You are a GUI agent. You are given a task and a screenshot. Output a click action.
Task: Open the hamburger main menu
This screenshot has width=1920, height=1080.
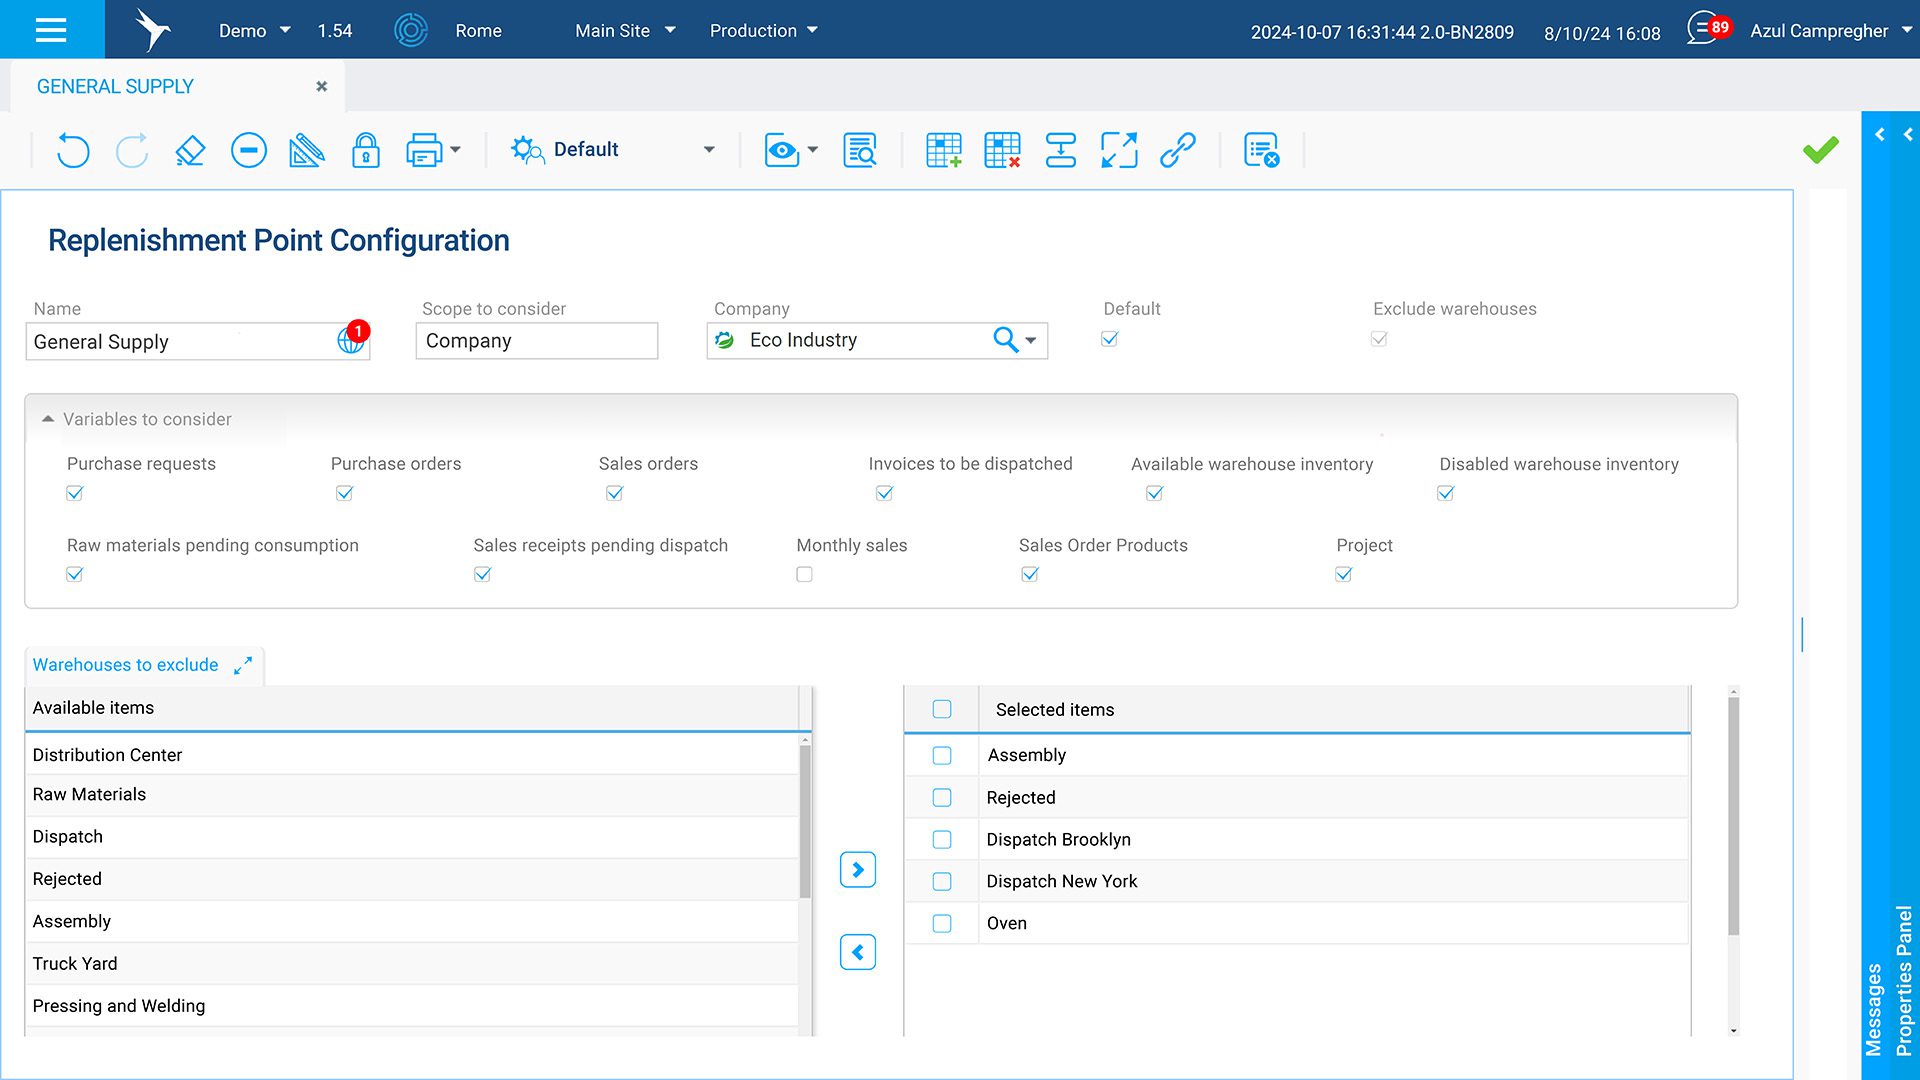(x=51, y=29)
